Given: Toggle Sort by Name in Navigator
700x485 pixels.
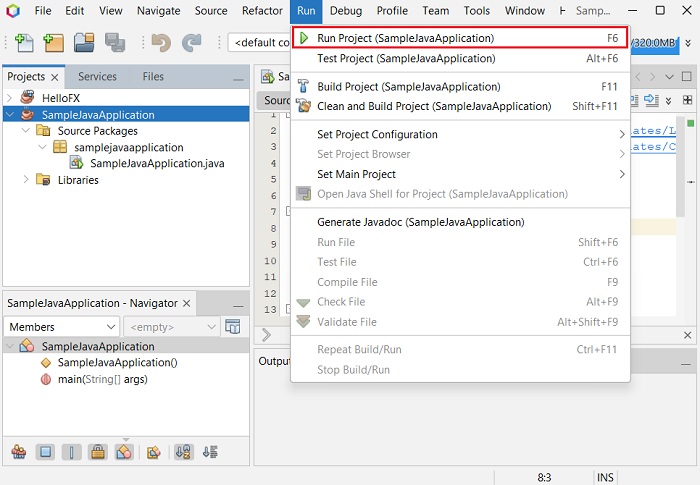Looking at the screenshot, I should 184,452.
